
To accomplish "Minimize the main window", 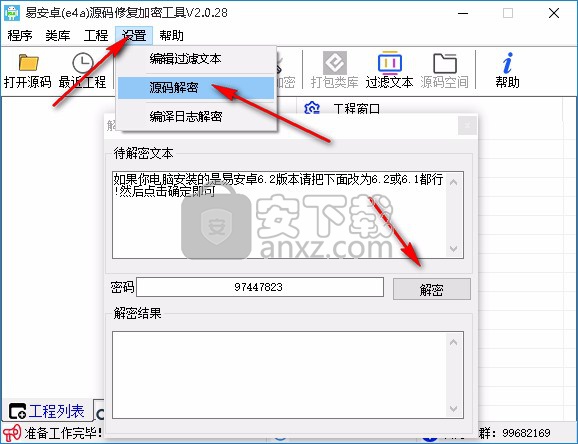I will (463, 13).
